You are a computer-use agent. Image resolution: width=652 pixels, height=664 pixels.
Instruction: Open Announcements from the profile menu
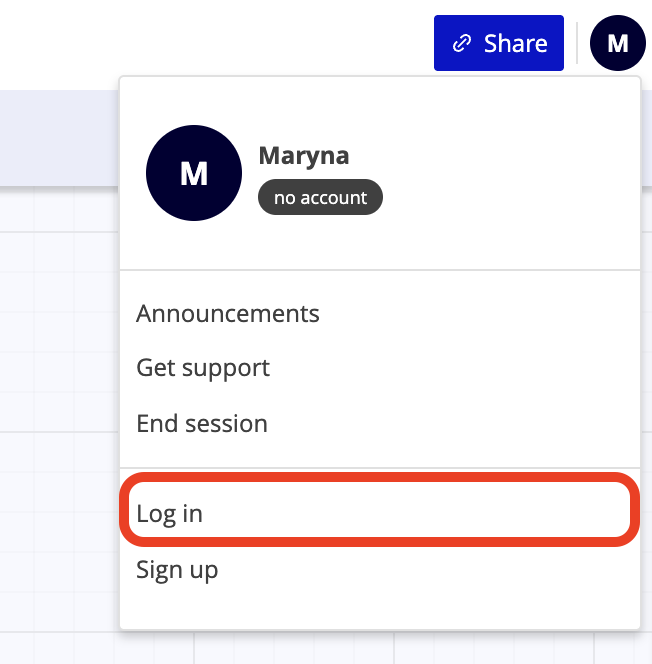click(228, 314)
